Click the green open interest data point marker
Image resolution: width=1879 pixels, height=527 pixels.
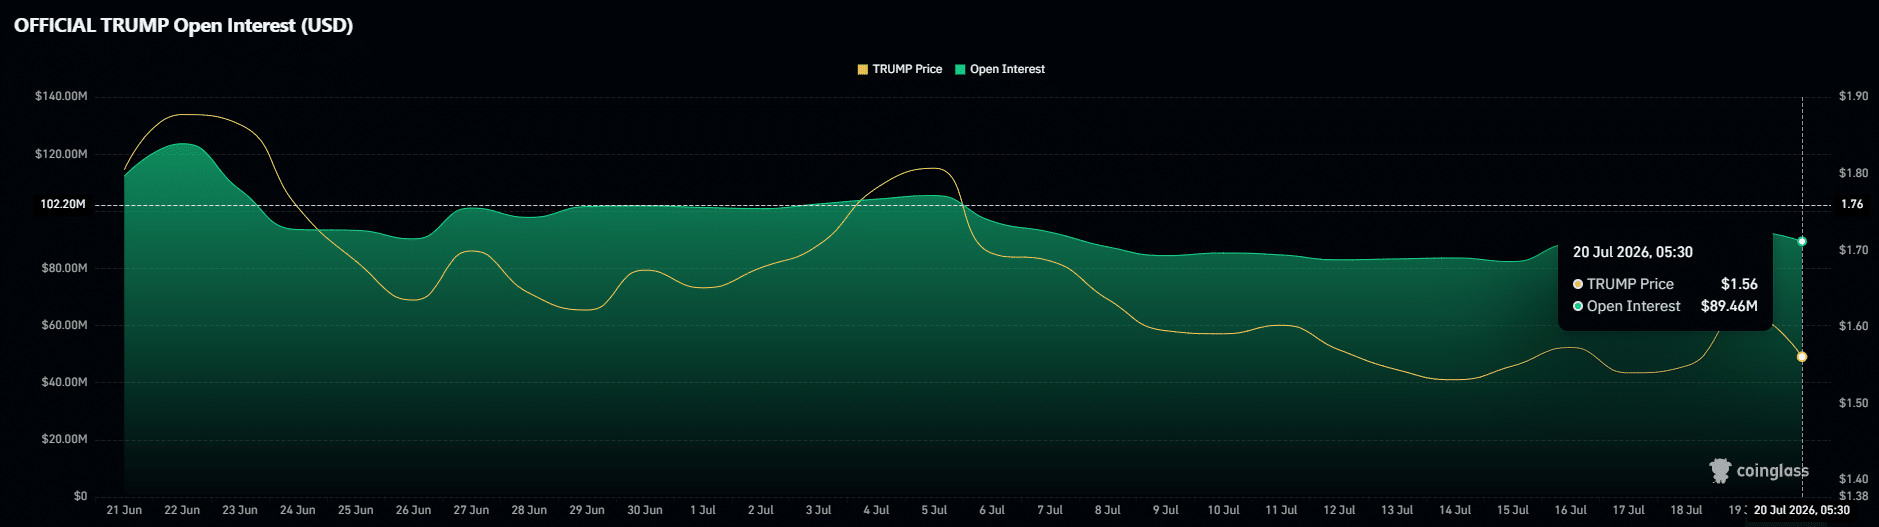point(1802,242)
